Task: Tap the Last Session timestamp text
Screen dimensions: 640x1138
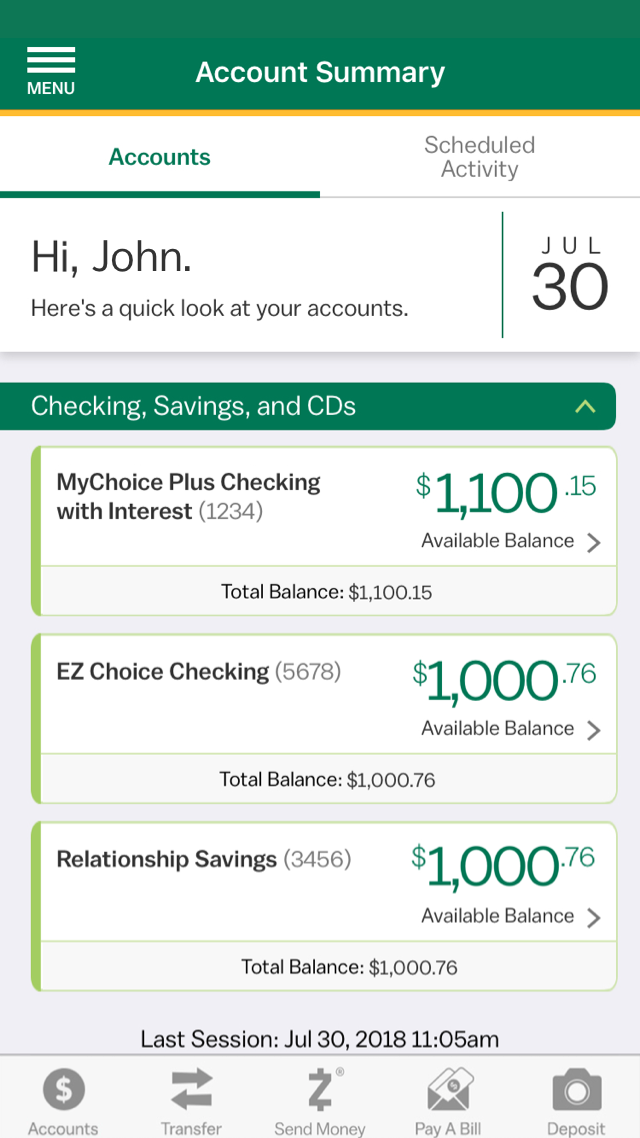Action: [x=319, y=1039]
